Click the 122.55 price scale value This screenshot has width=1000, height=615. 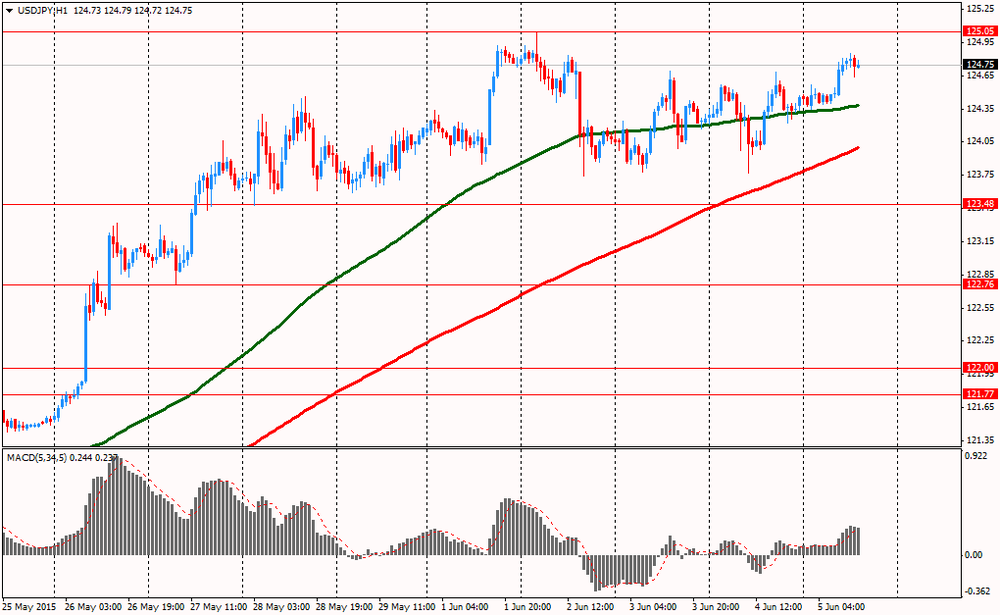click(982, 308)
